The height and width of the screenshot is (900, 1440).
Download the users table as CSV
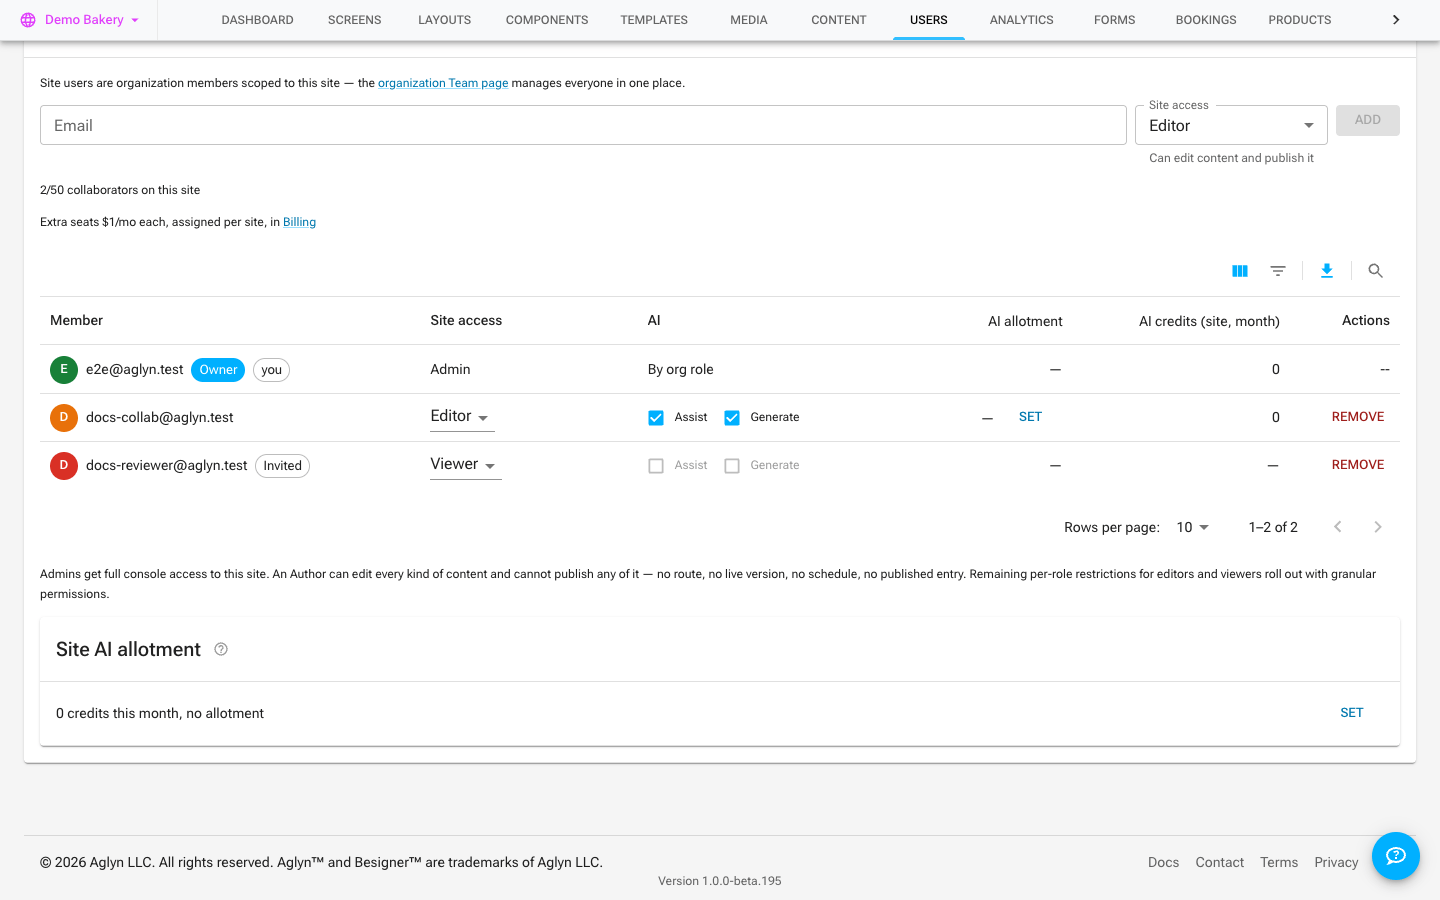pos(1327,271)
